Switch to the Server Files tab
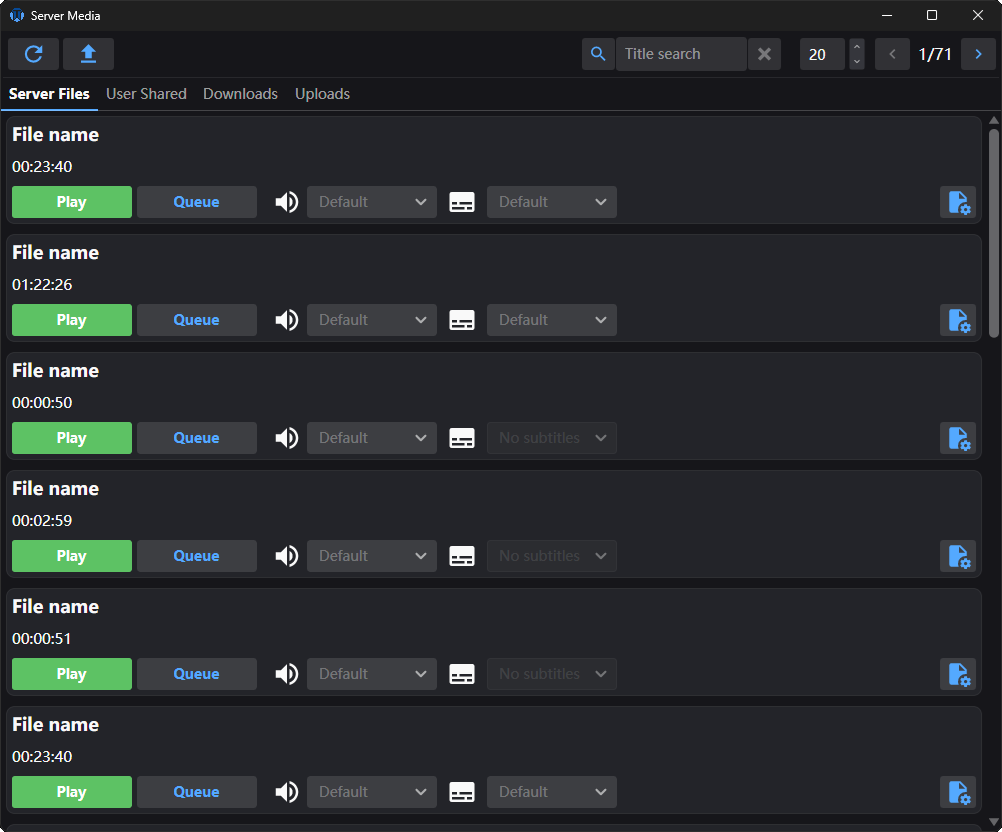The height and width of the screenshot is (832, 1002). point(49,94)
